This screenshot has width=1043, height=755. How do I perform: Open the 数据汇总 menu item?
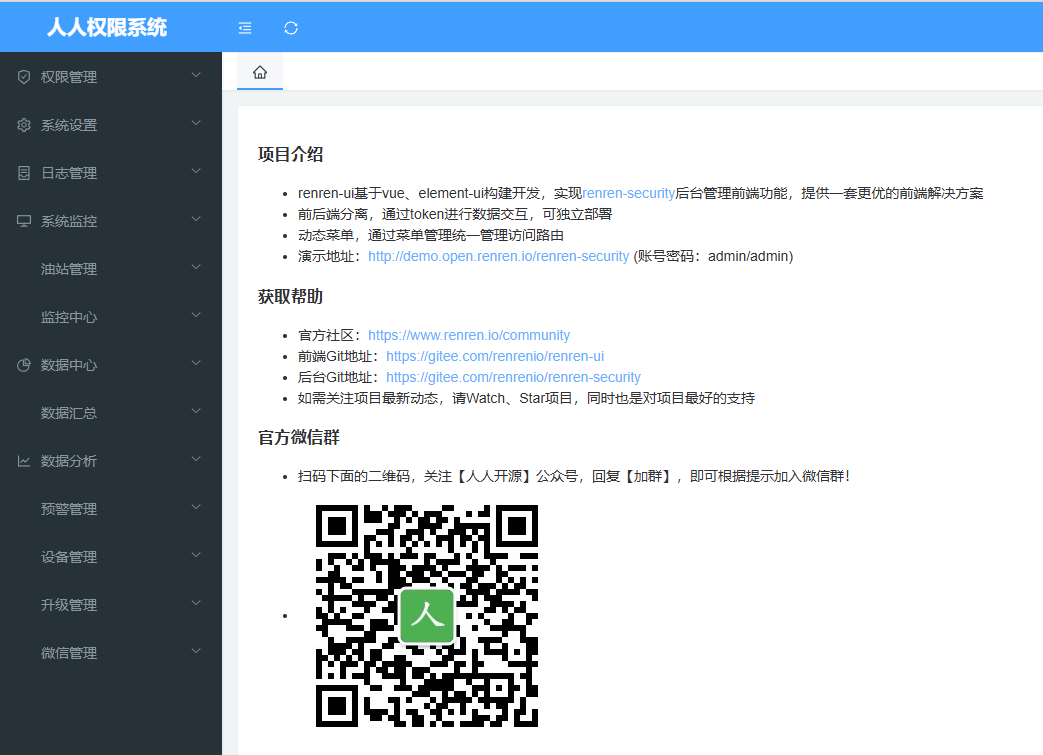click(x=110, y=413)
